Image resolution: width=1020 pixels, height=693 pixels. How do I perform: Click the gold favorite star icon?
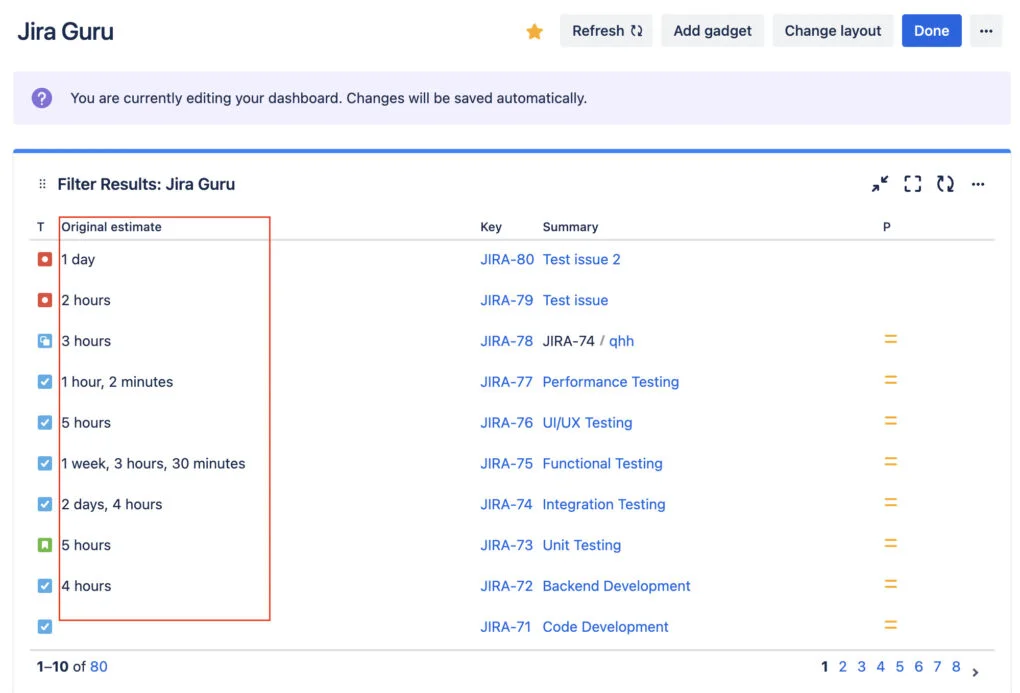tap(534, 31)
